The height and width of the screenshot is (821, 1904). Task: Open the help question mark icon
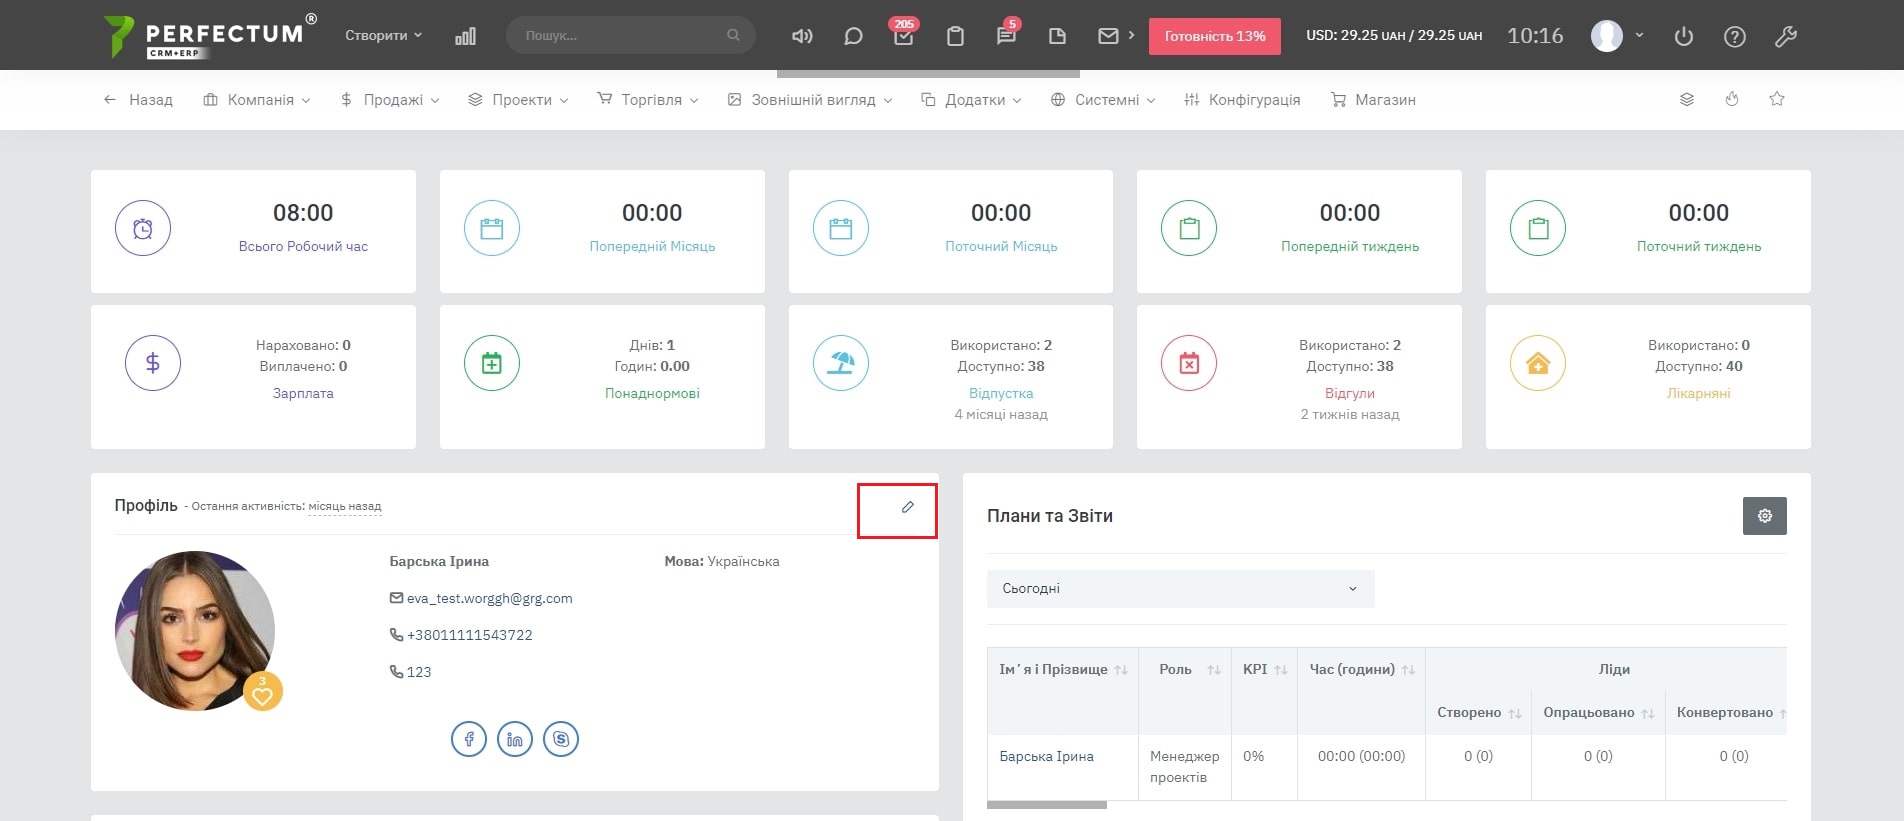[1734, 36]
